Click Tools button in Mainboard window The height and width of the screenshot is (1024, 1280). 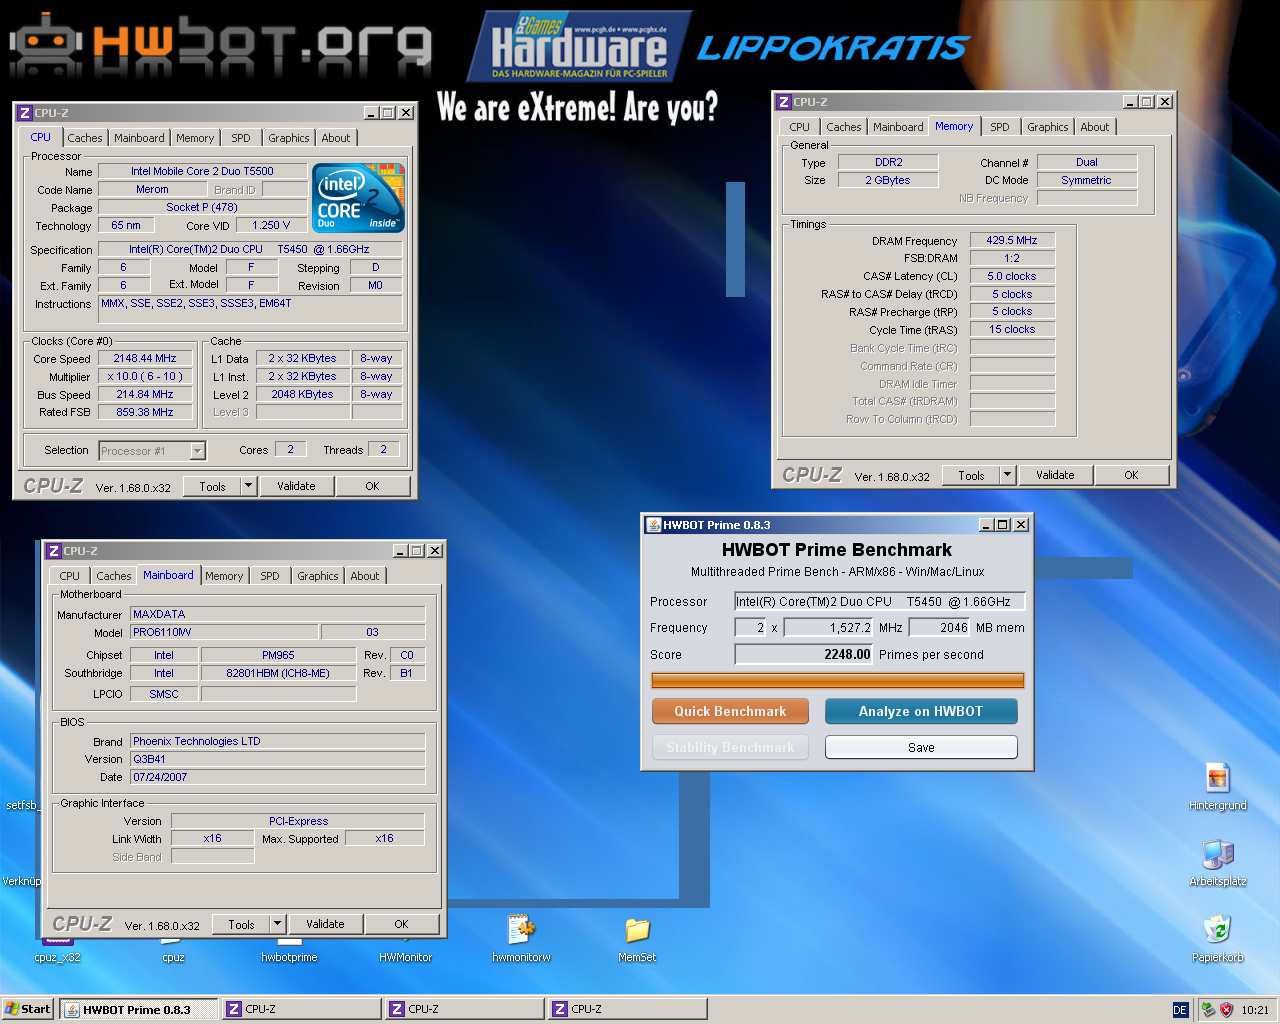pos(241,924)
